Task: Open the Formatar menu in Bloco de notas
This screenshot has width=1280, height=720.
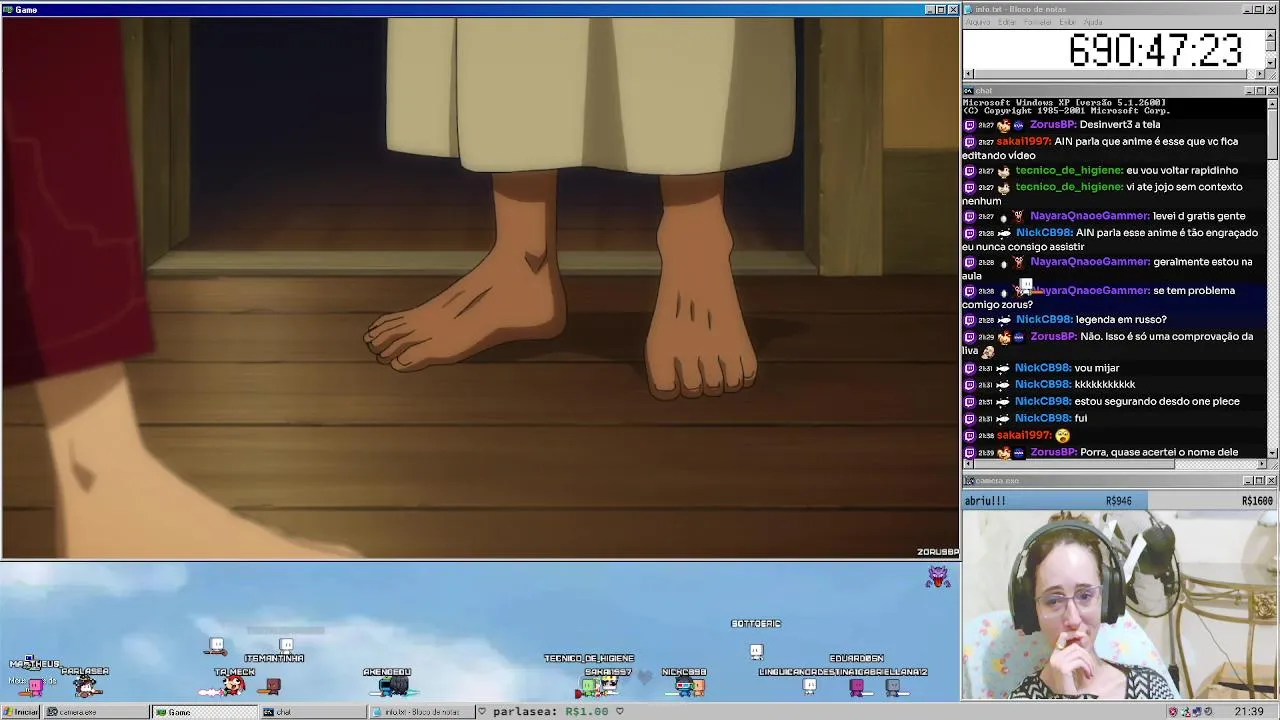Action: [1038, 22]
